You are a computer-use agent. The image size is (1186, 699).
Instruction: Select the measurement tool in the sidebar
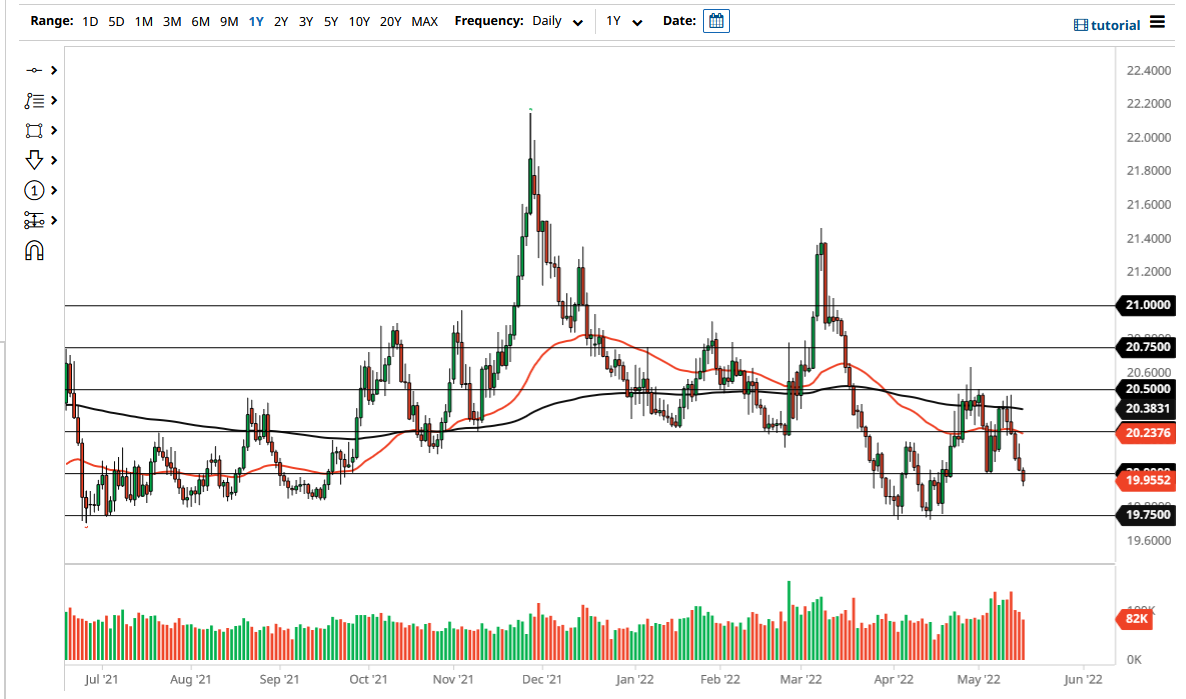click(x=33, y=220)
